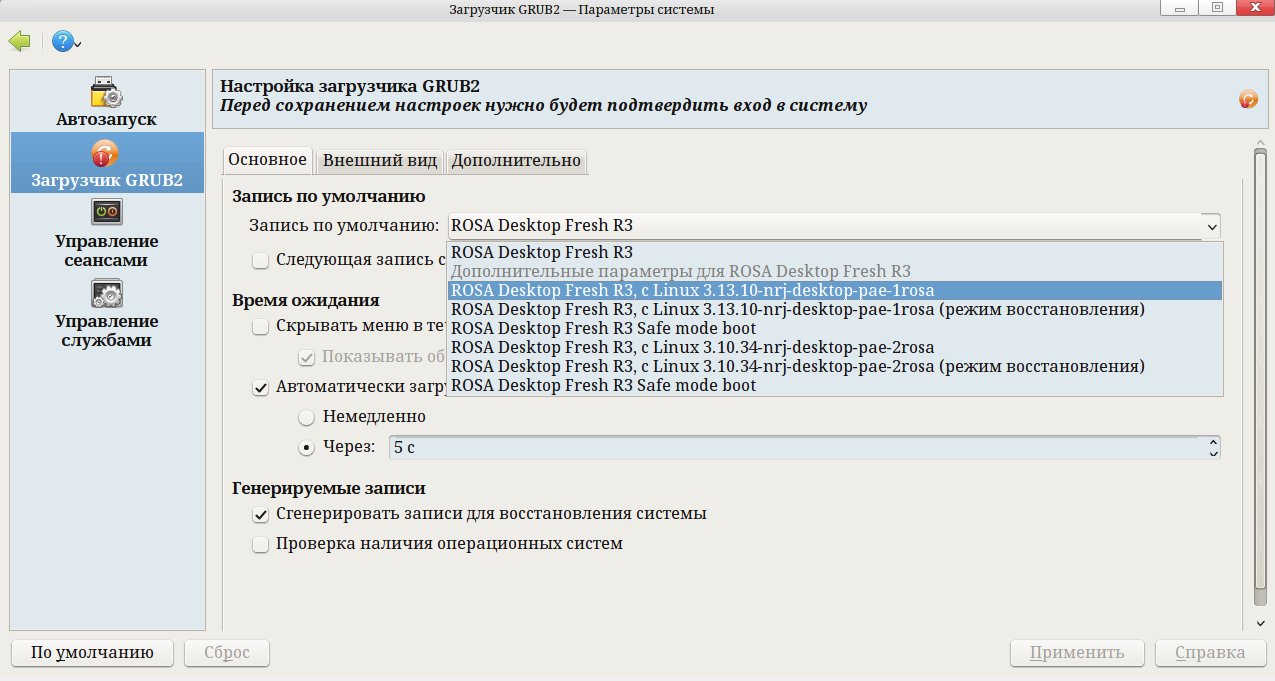Open the Управление сеансами sidebar icon

106,212
